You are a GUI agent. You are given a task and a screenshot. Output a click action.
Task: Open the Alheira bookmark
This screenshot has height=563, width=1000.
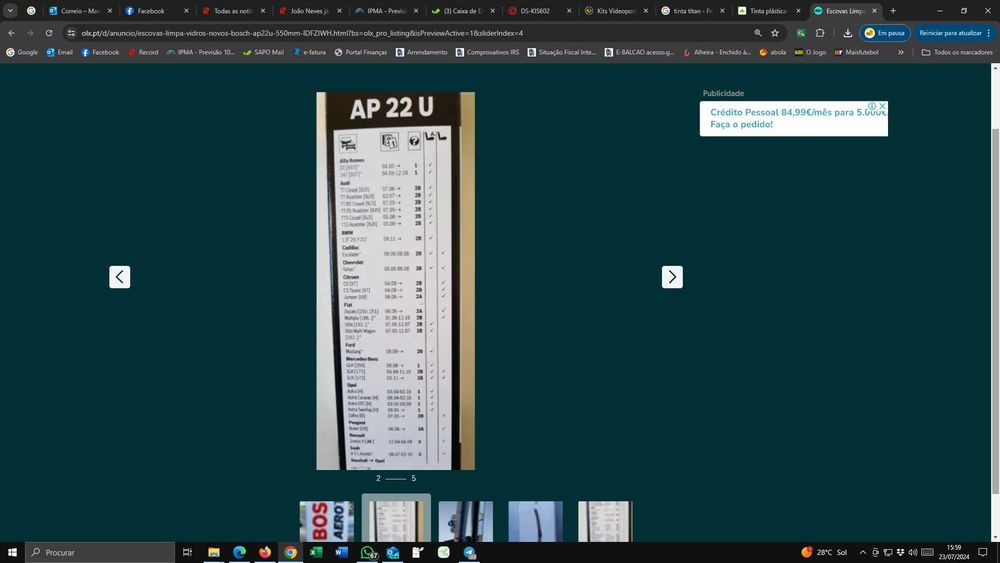click(x=717, y=52)
